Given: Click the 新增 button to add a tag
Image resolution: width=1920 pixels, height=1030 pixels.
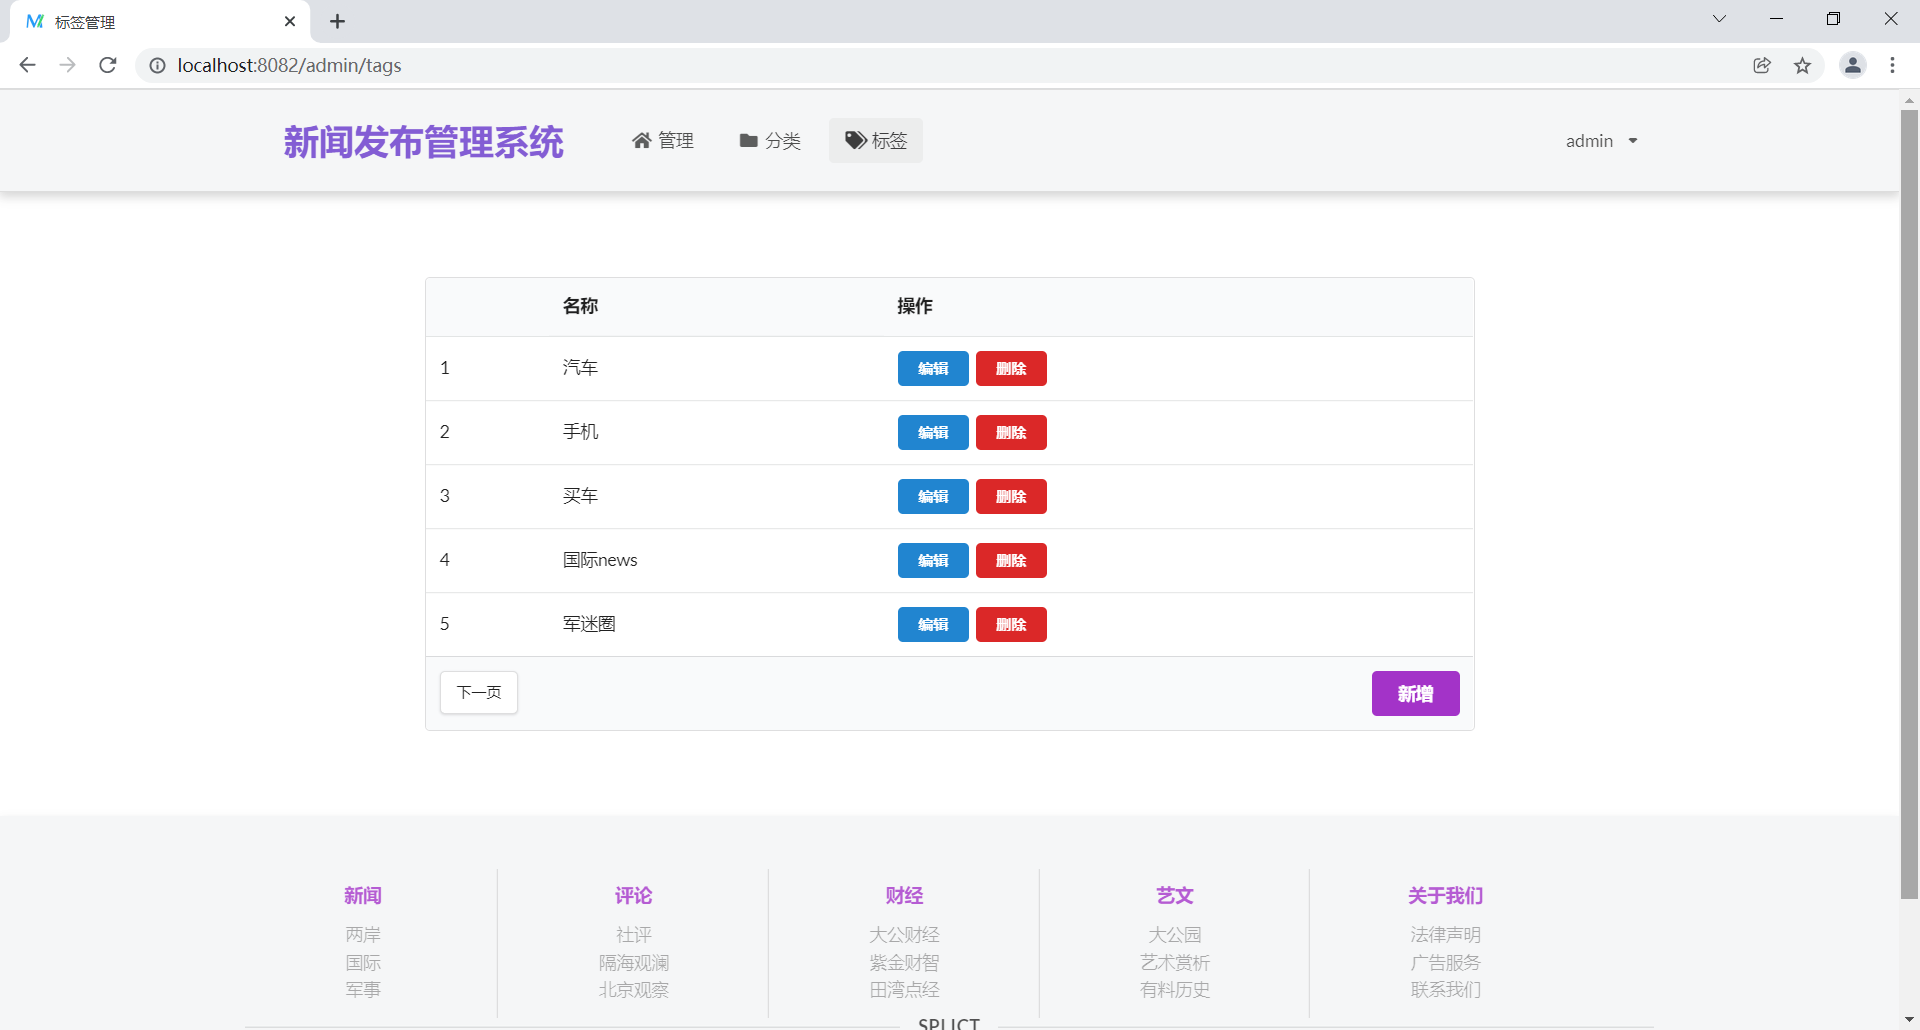Looking at the screenshot, I should [x=1415, y=693].
